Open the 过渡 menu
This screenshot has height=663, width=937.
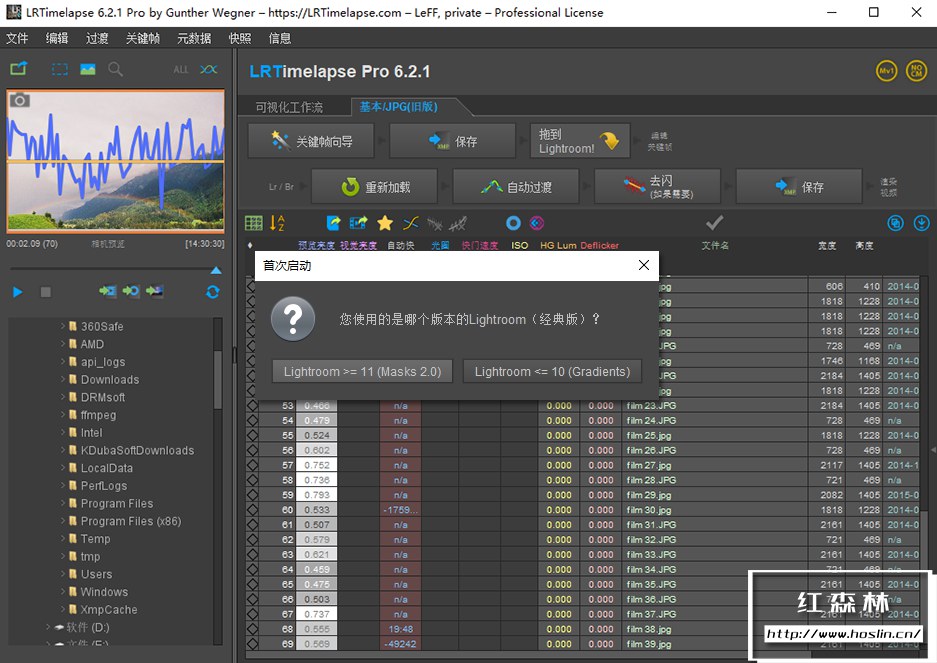[97, 38]
